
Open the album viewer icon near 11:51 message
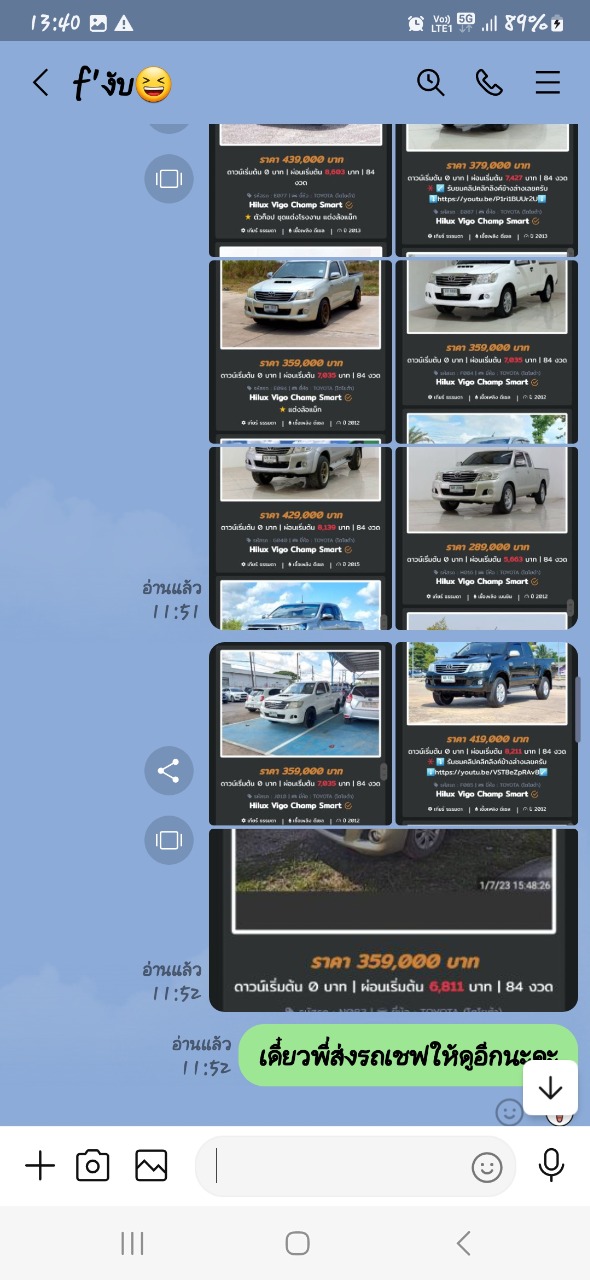169,179
